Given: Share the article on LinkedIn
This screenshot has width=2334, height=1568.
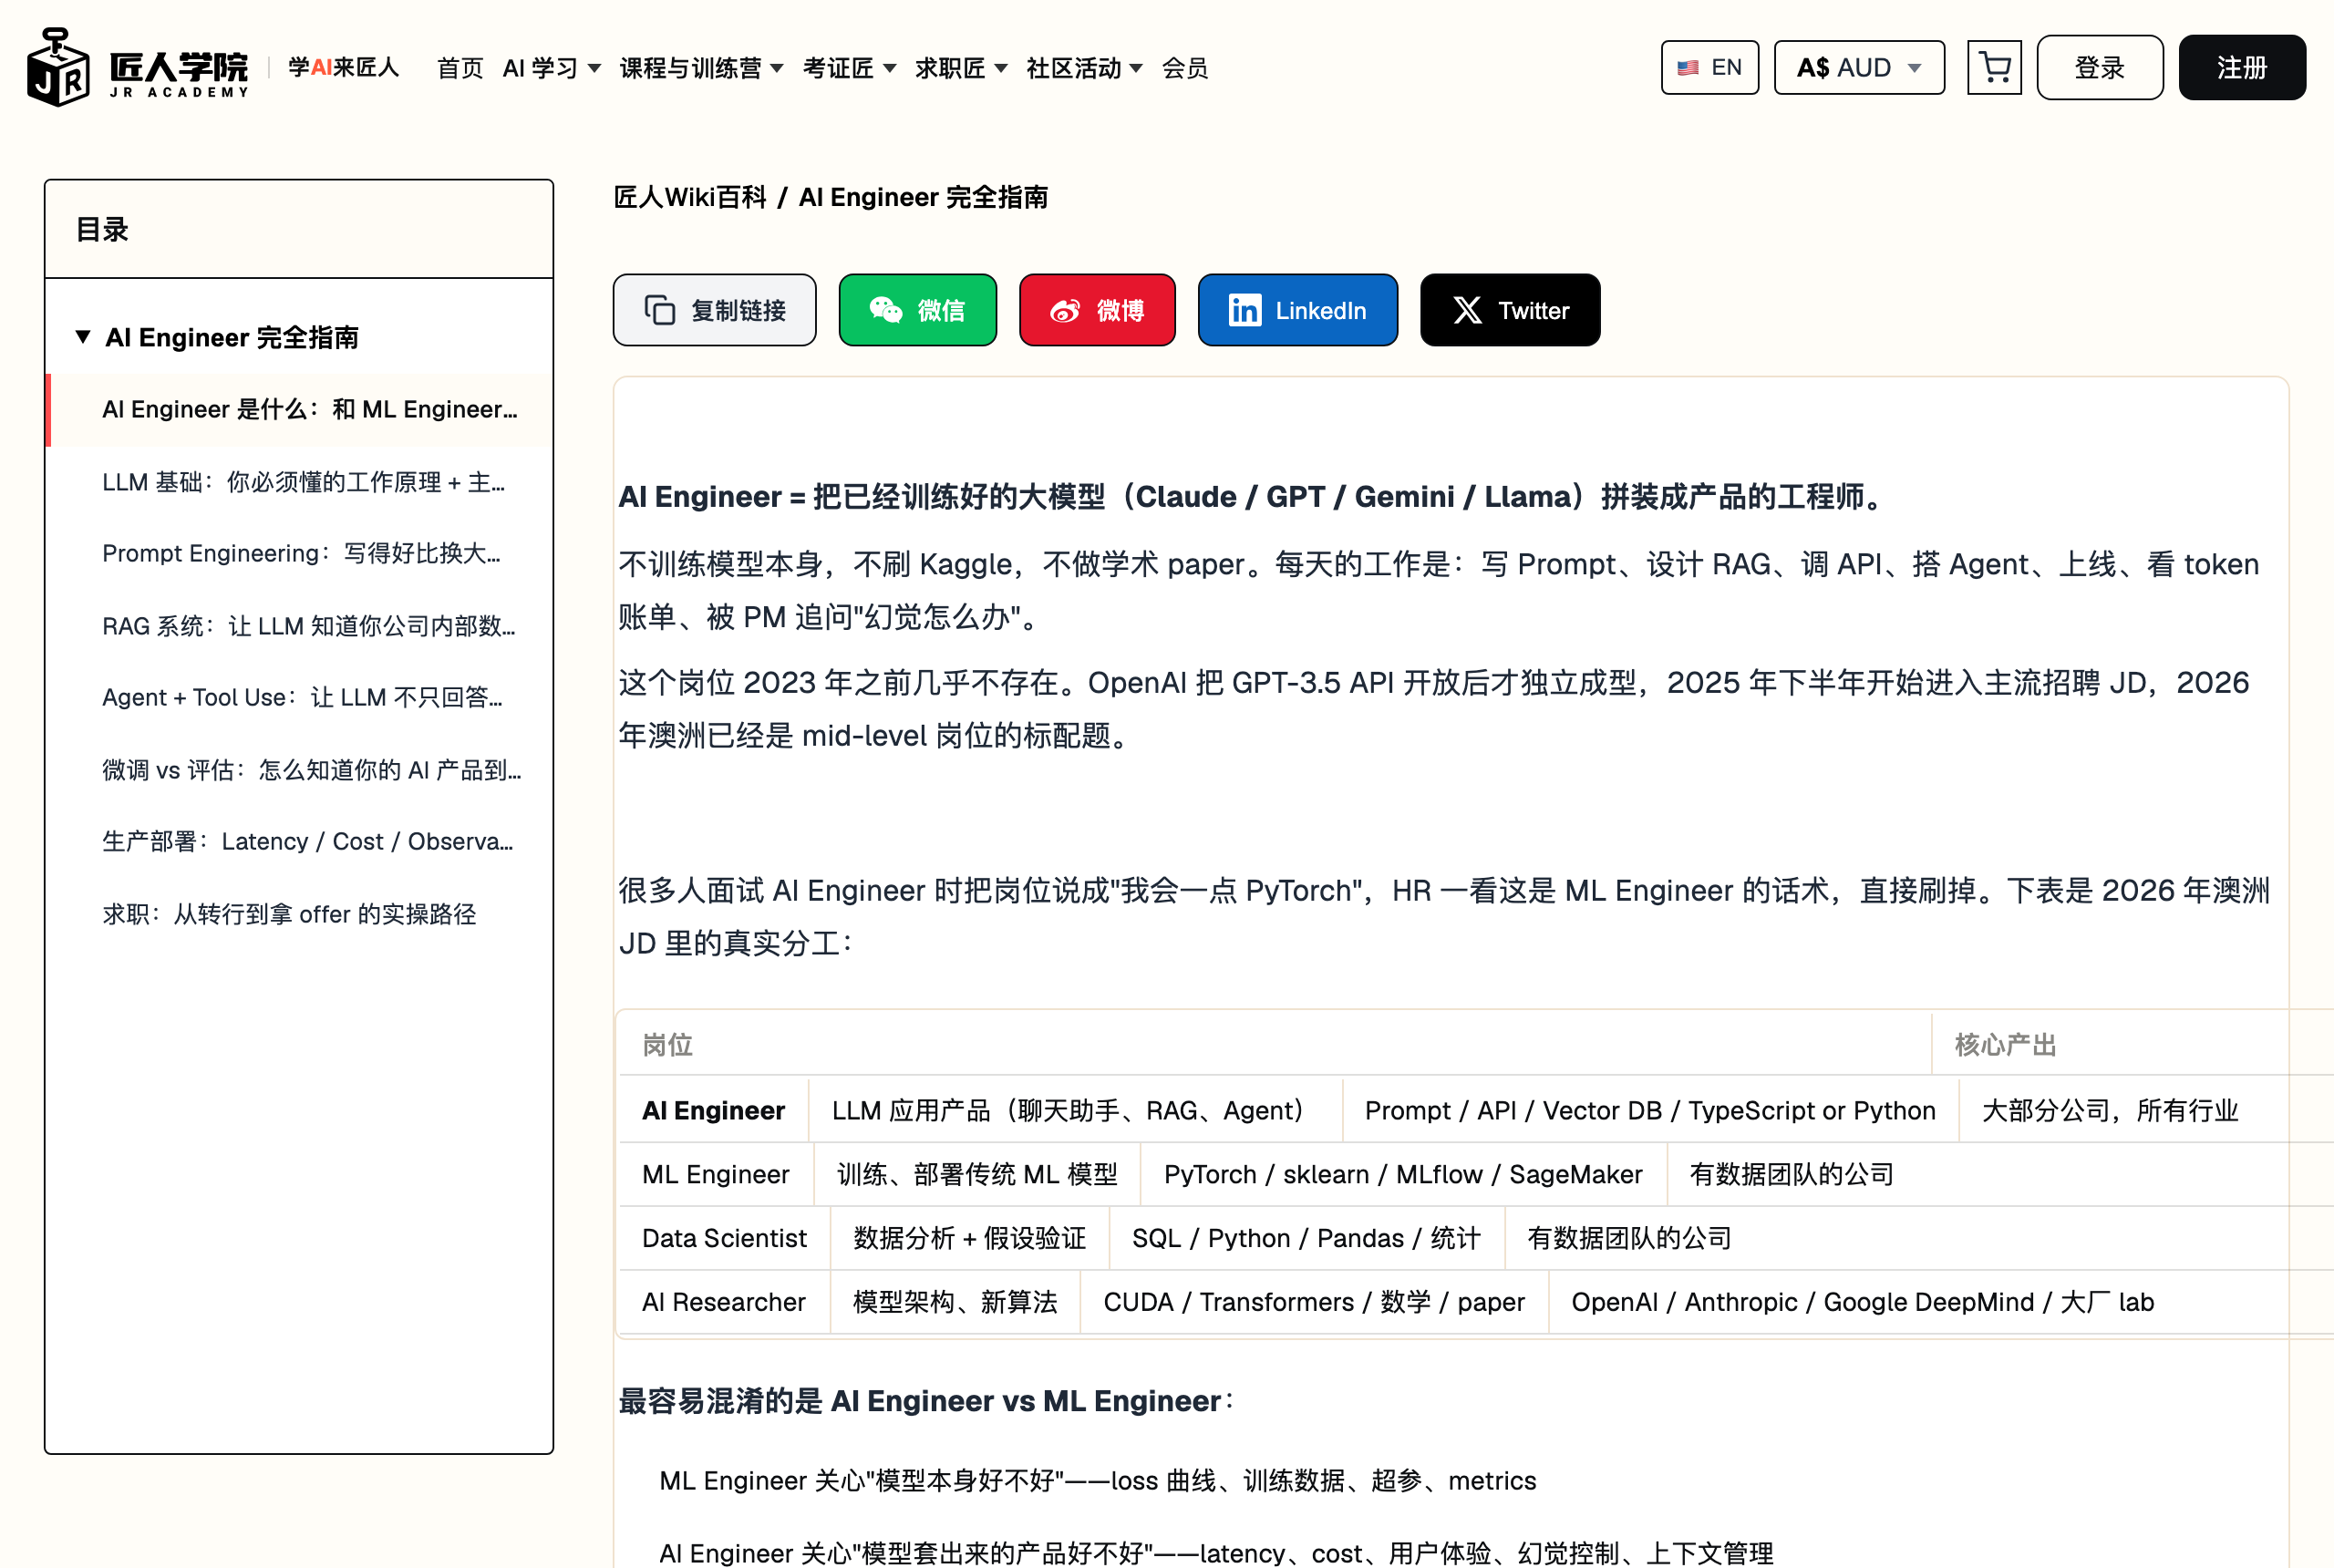Looking at the screenshot, I should pos(1297,310).
